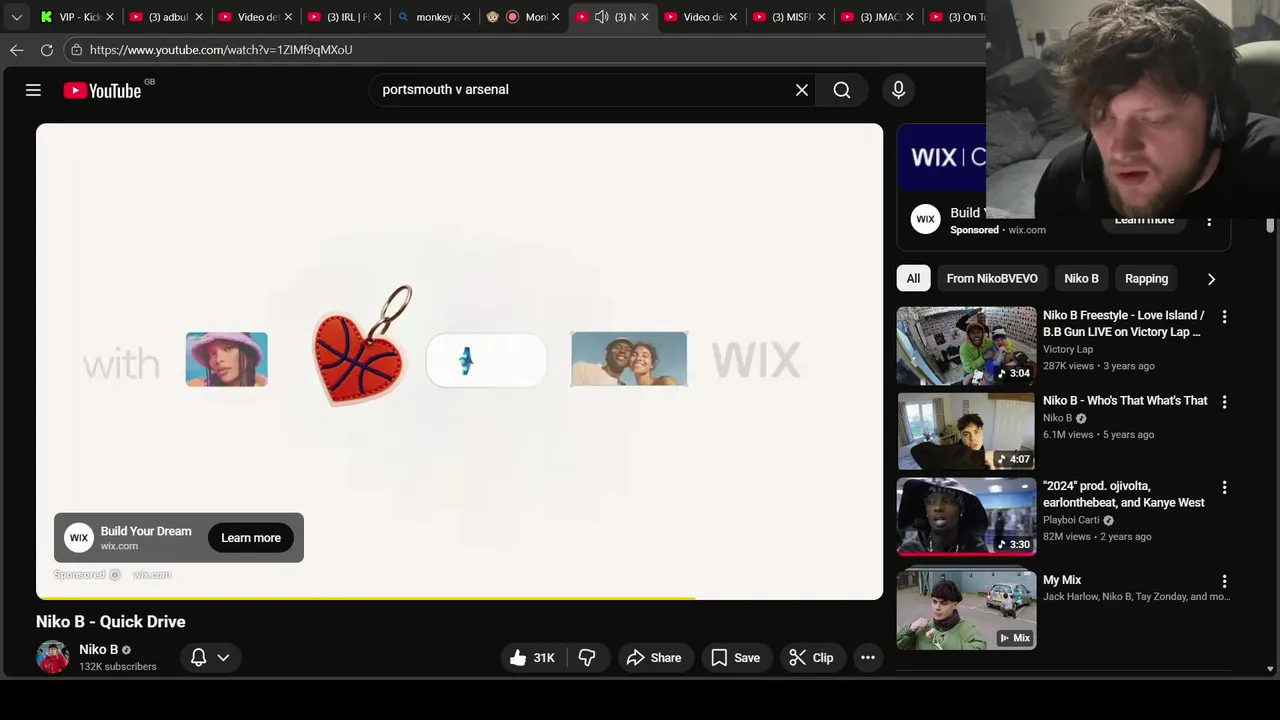Screen dimensions: 1280x720
Task: Mute audio icon on playing tab
Action: coord(602,17)
